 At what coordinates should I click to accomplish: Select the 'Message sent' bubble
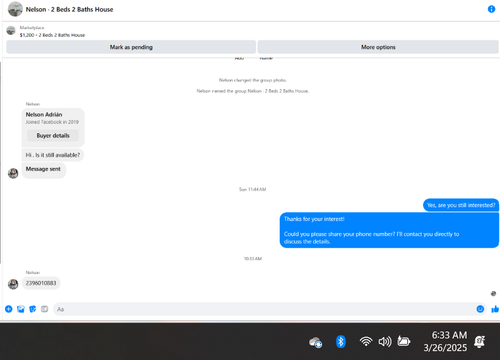click(43, 169)
